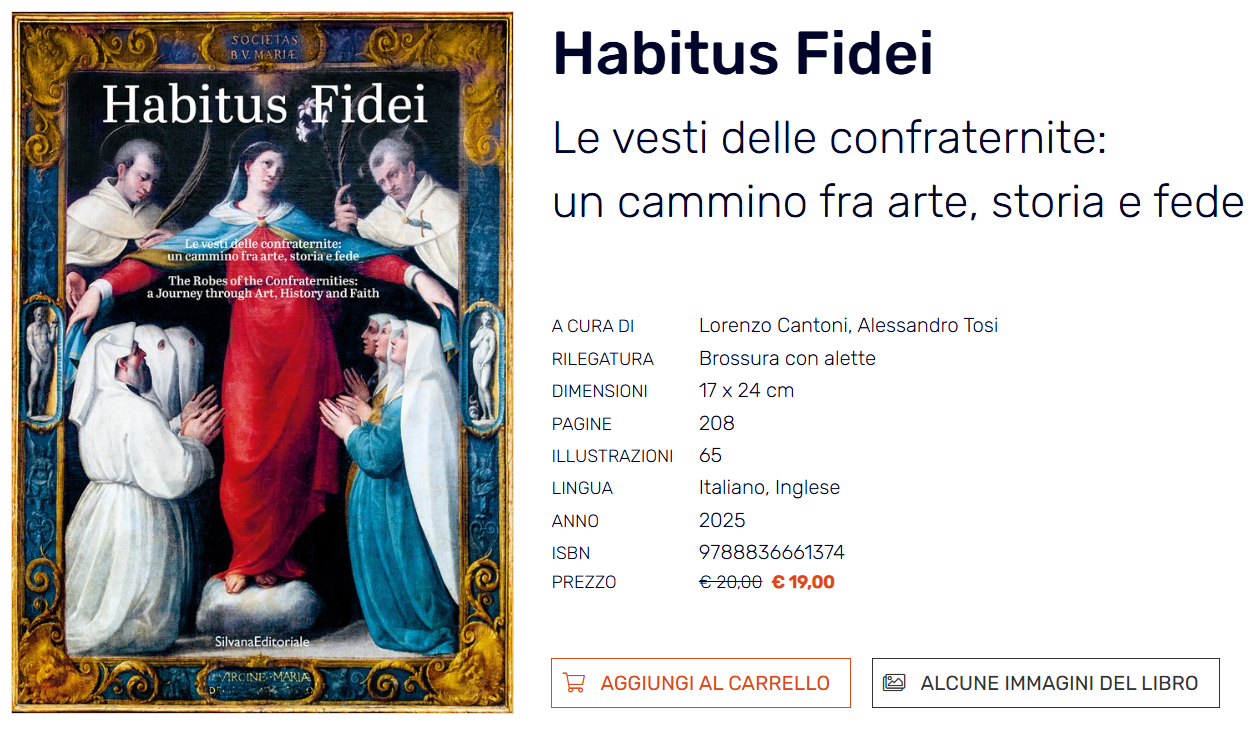Click the 'A CURA DI' label

point(593,326)
